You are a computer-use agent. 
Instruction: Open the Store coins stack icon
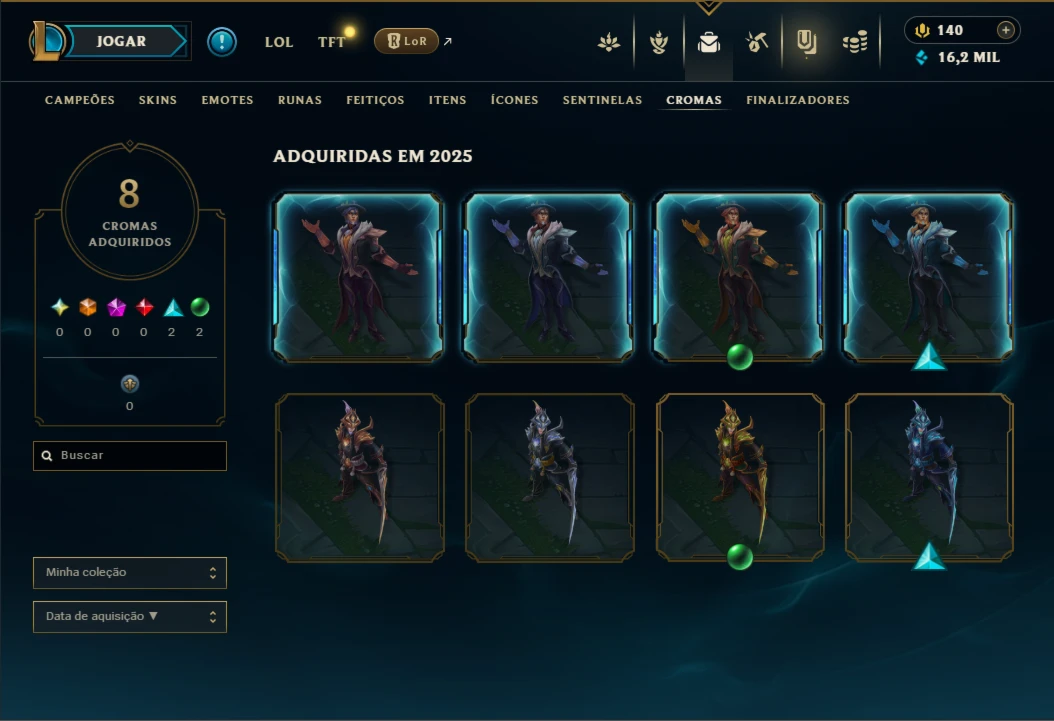pyautogui.click(x=855, y=42)
